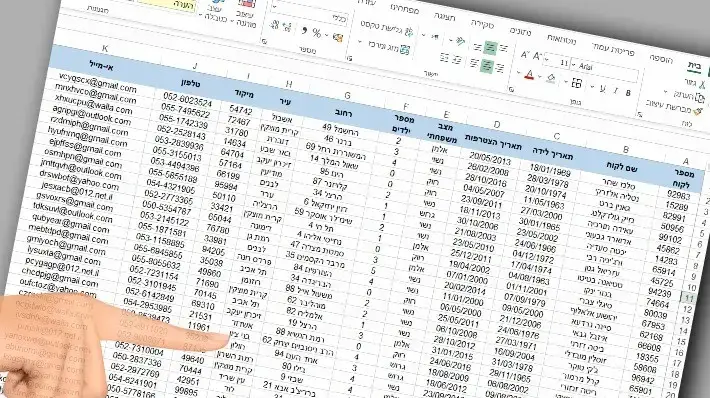Expand the Underline style dropdown arrow
This screenshot has width=710, height=398.
tap(592, 86)
